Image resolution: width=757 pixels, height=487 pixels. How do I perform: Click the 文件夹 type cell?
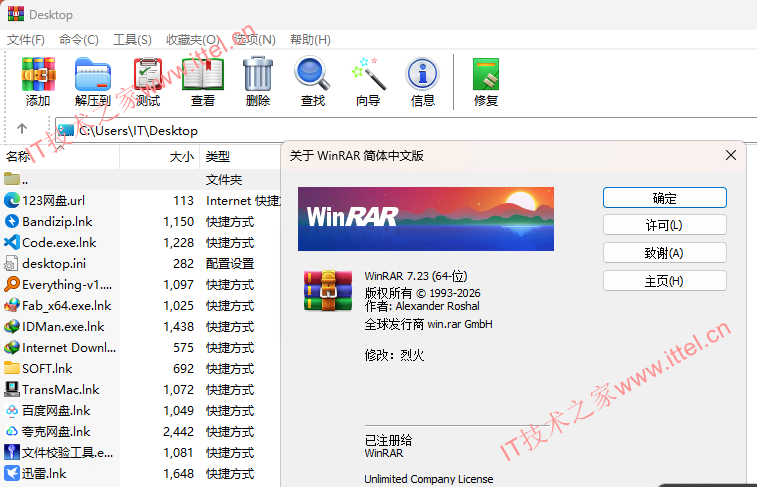(x=224, y=180)
